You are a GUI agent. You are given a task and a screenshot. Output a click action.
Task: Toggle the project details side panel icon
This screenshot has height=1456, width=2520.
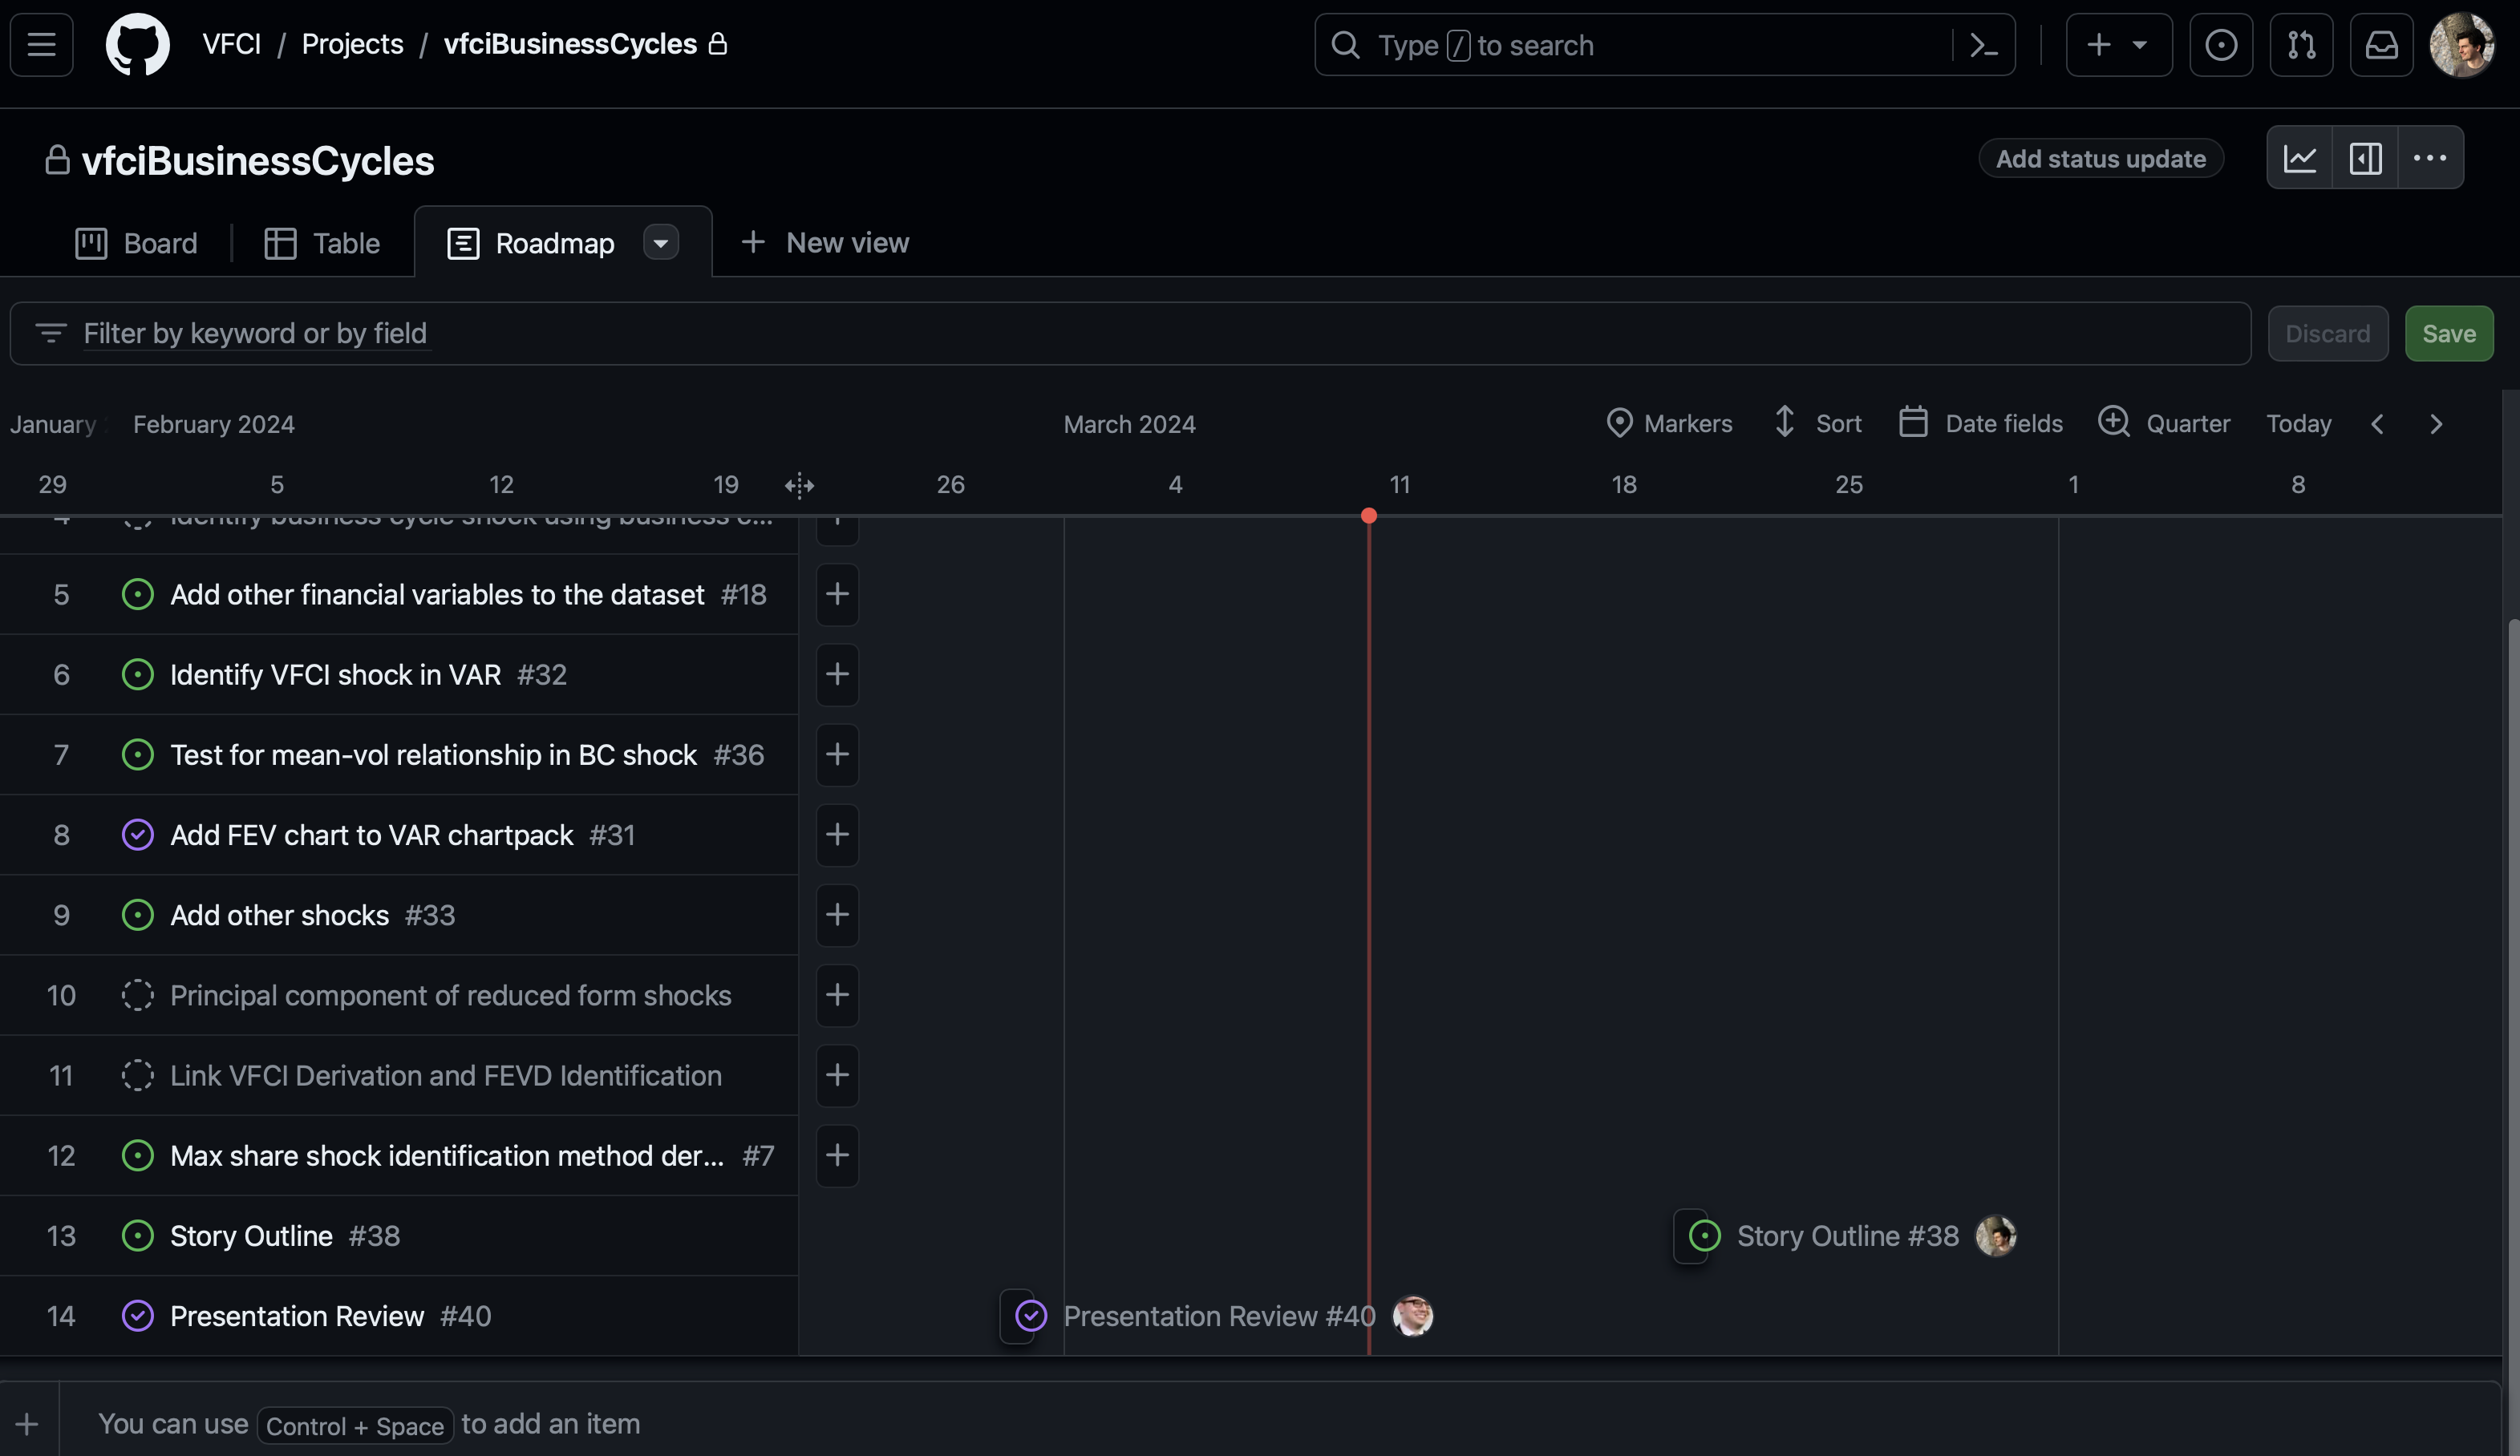(2365, 158)
